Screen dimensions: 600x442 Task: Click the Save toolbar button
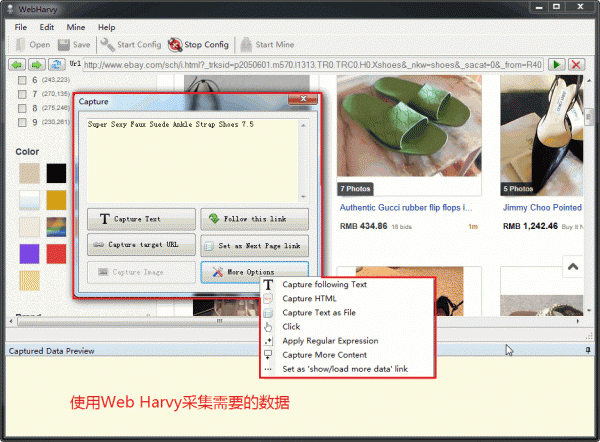[x=74, y=45]
